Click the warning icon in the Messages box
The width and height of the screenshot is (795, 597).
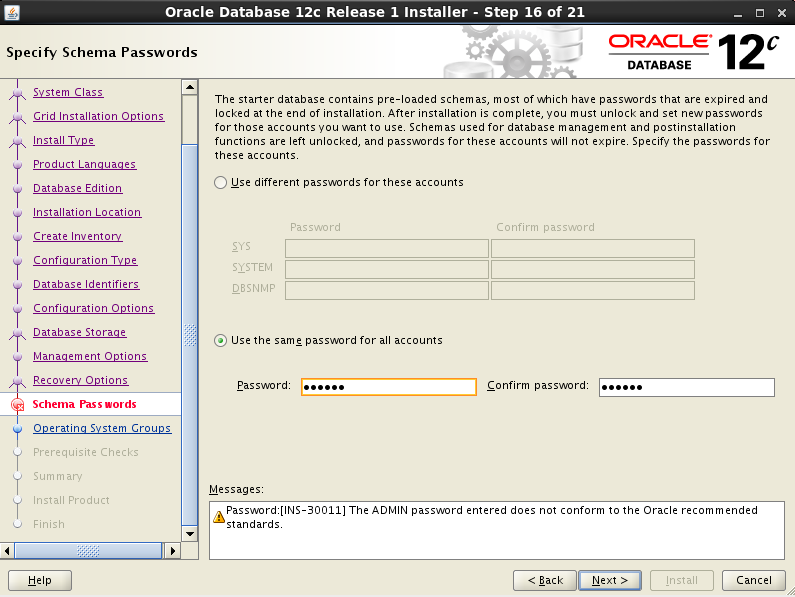(219, 517)
